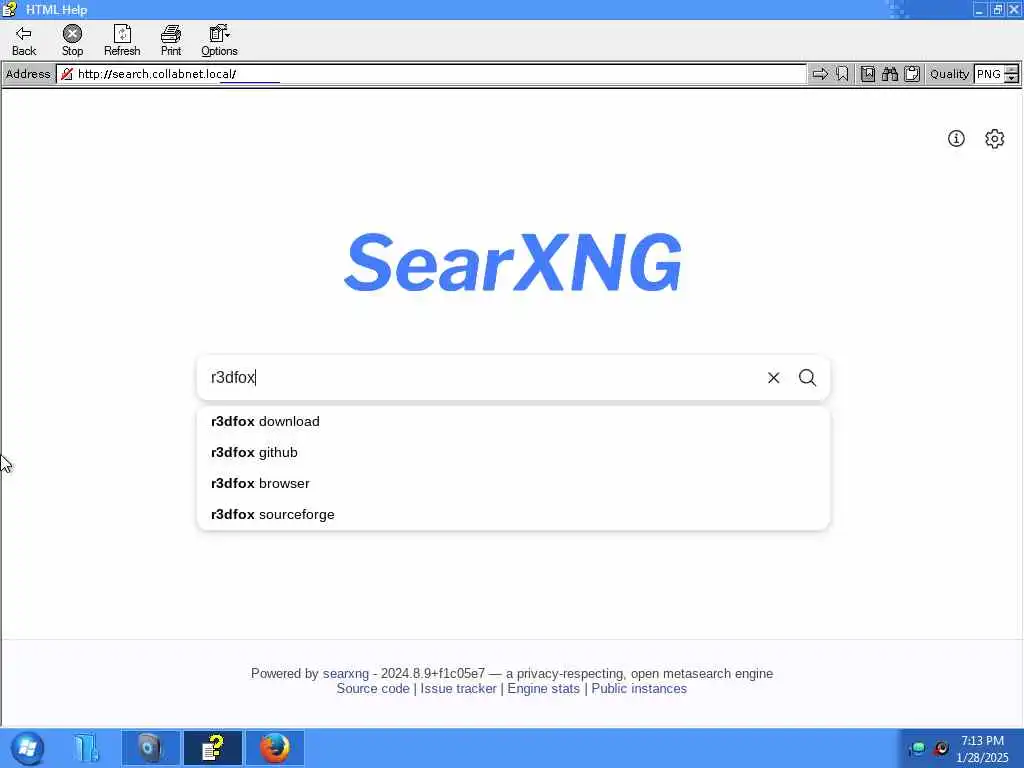1024x768 pixels.
Task: Open SearXNG preferences gear icon
Action: pos(995,138)
